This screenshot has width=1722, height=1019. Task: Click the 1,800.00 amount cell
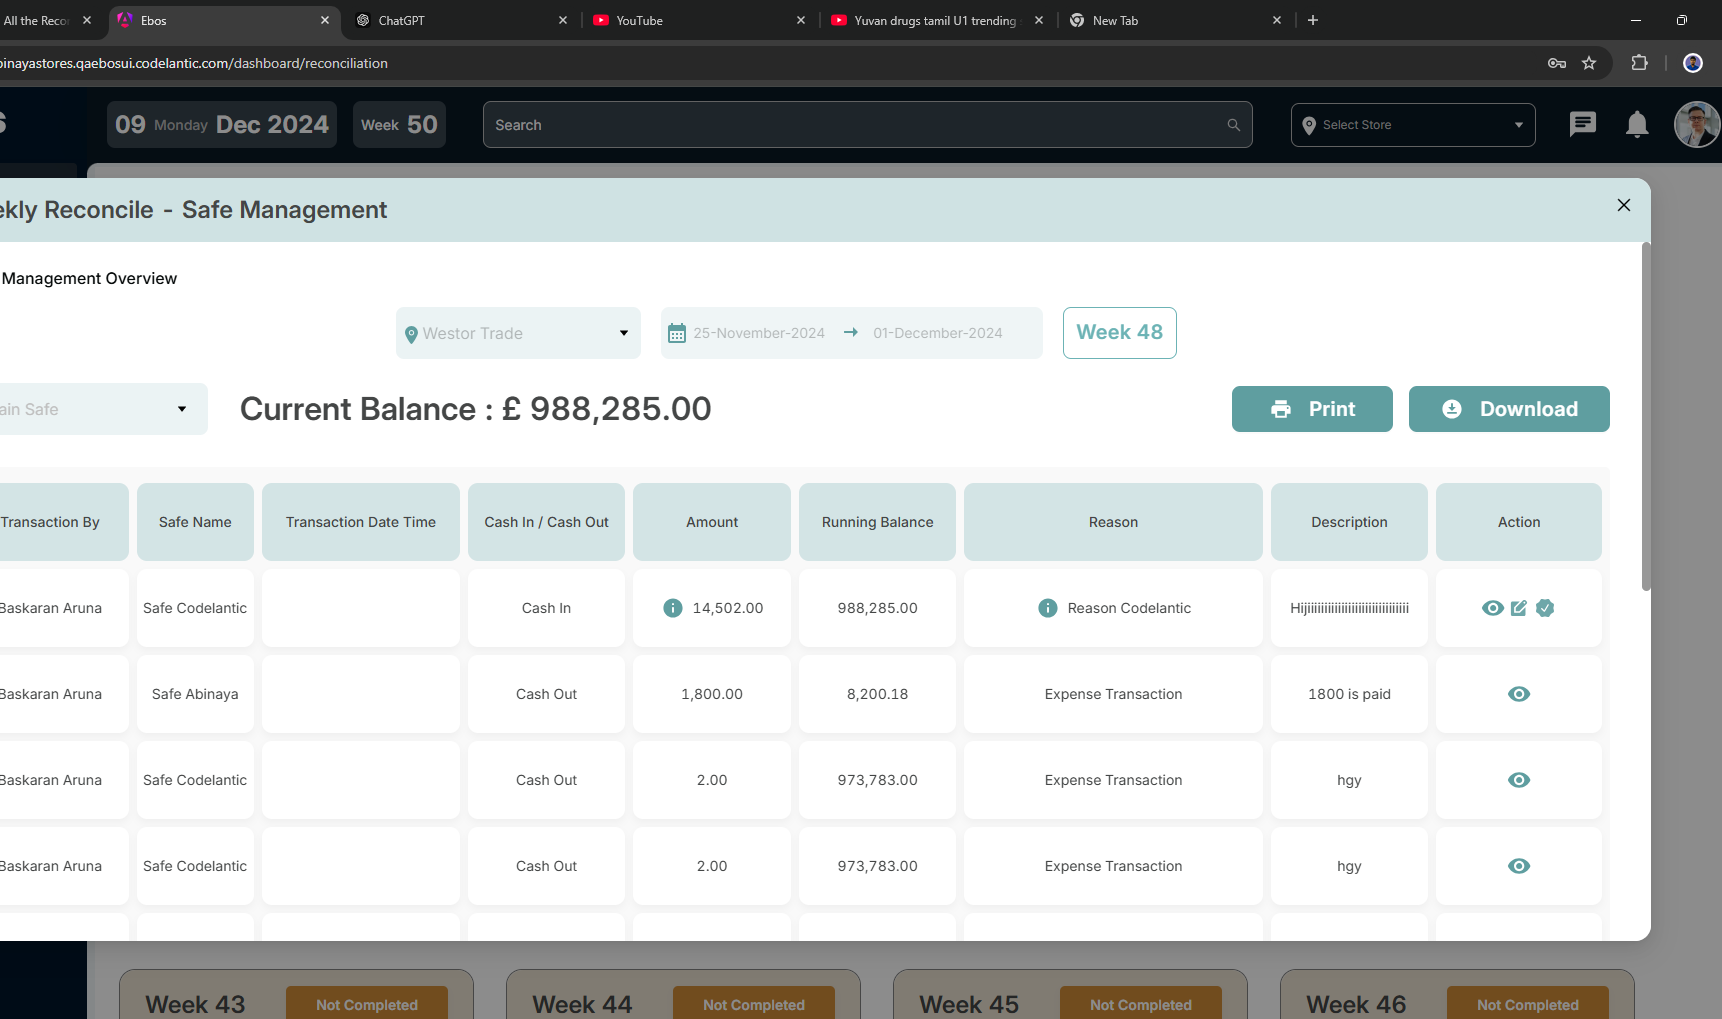[712, 694]
